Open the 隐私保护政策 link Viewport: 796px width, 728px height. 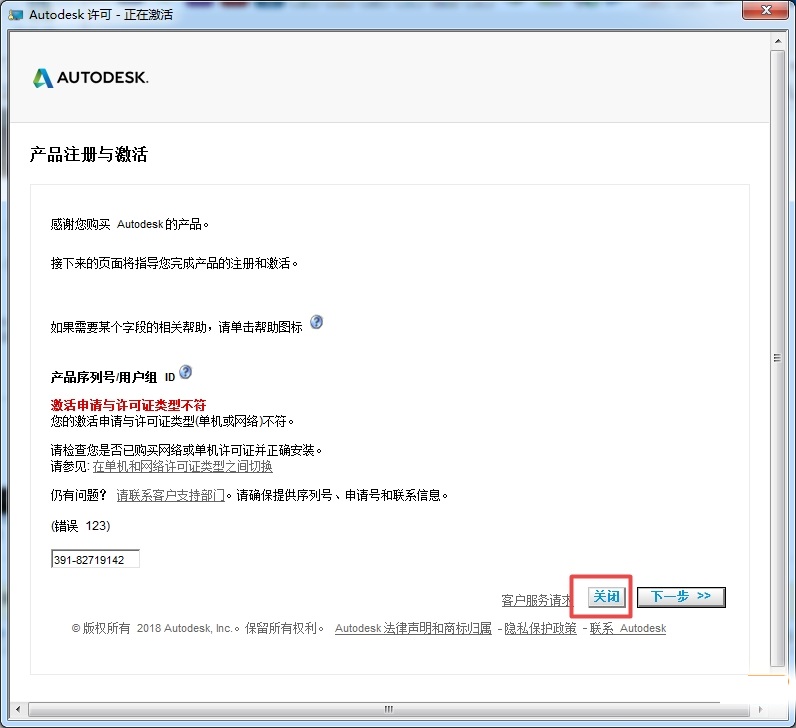[540, 628]
